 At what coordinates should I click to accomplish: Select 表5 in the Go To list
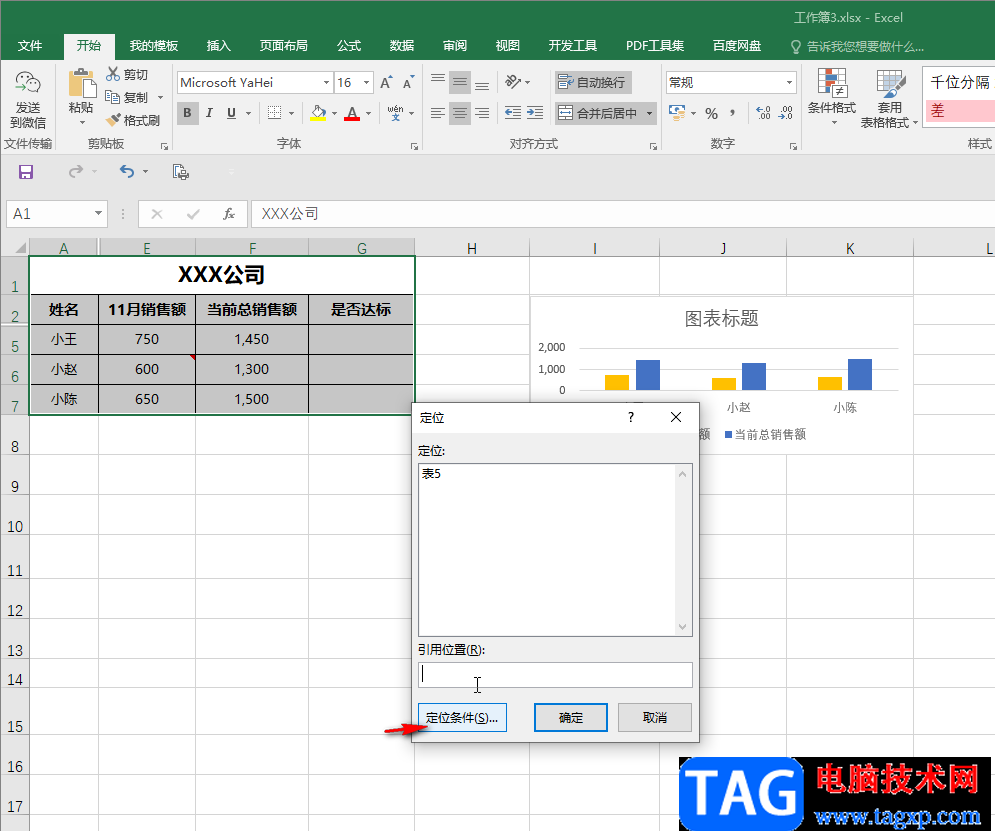coord(432,474)
